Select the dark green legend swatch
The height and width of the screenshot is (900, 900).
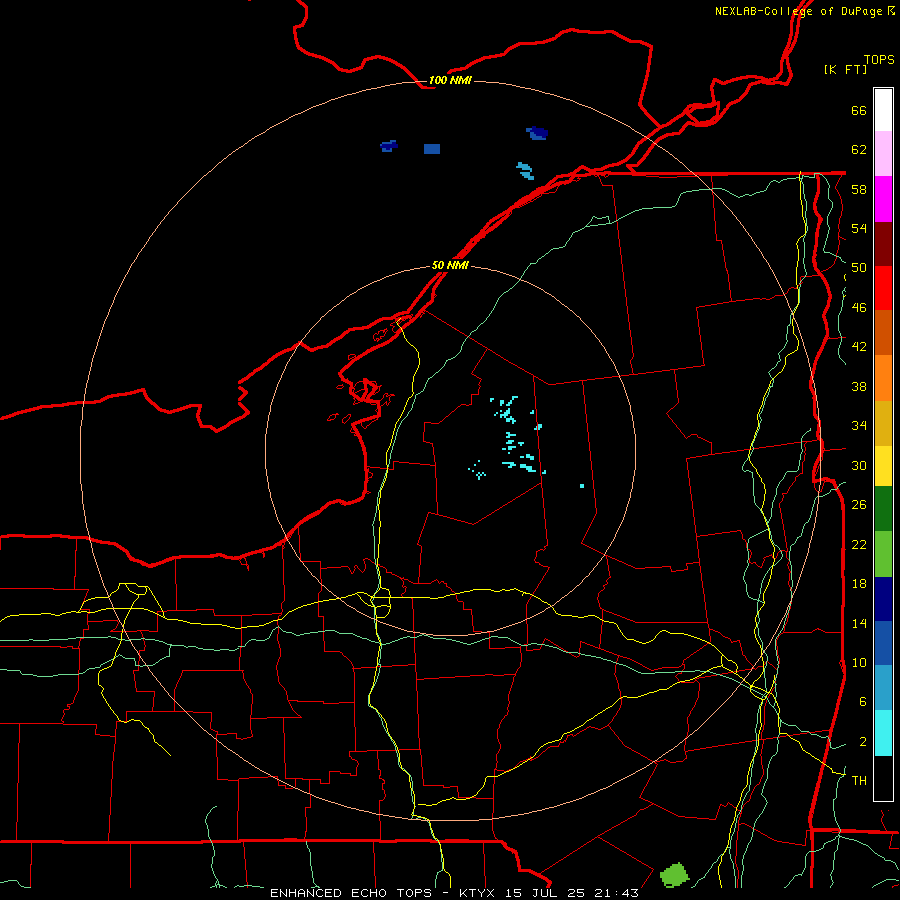[883, 509]
